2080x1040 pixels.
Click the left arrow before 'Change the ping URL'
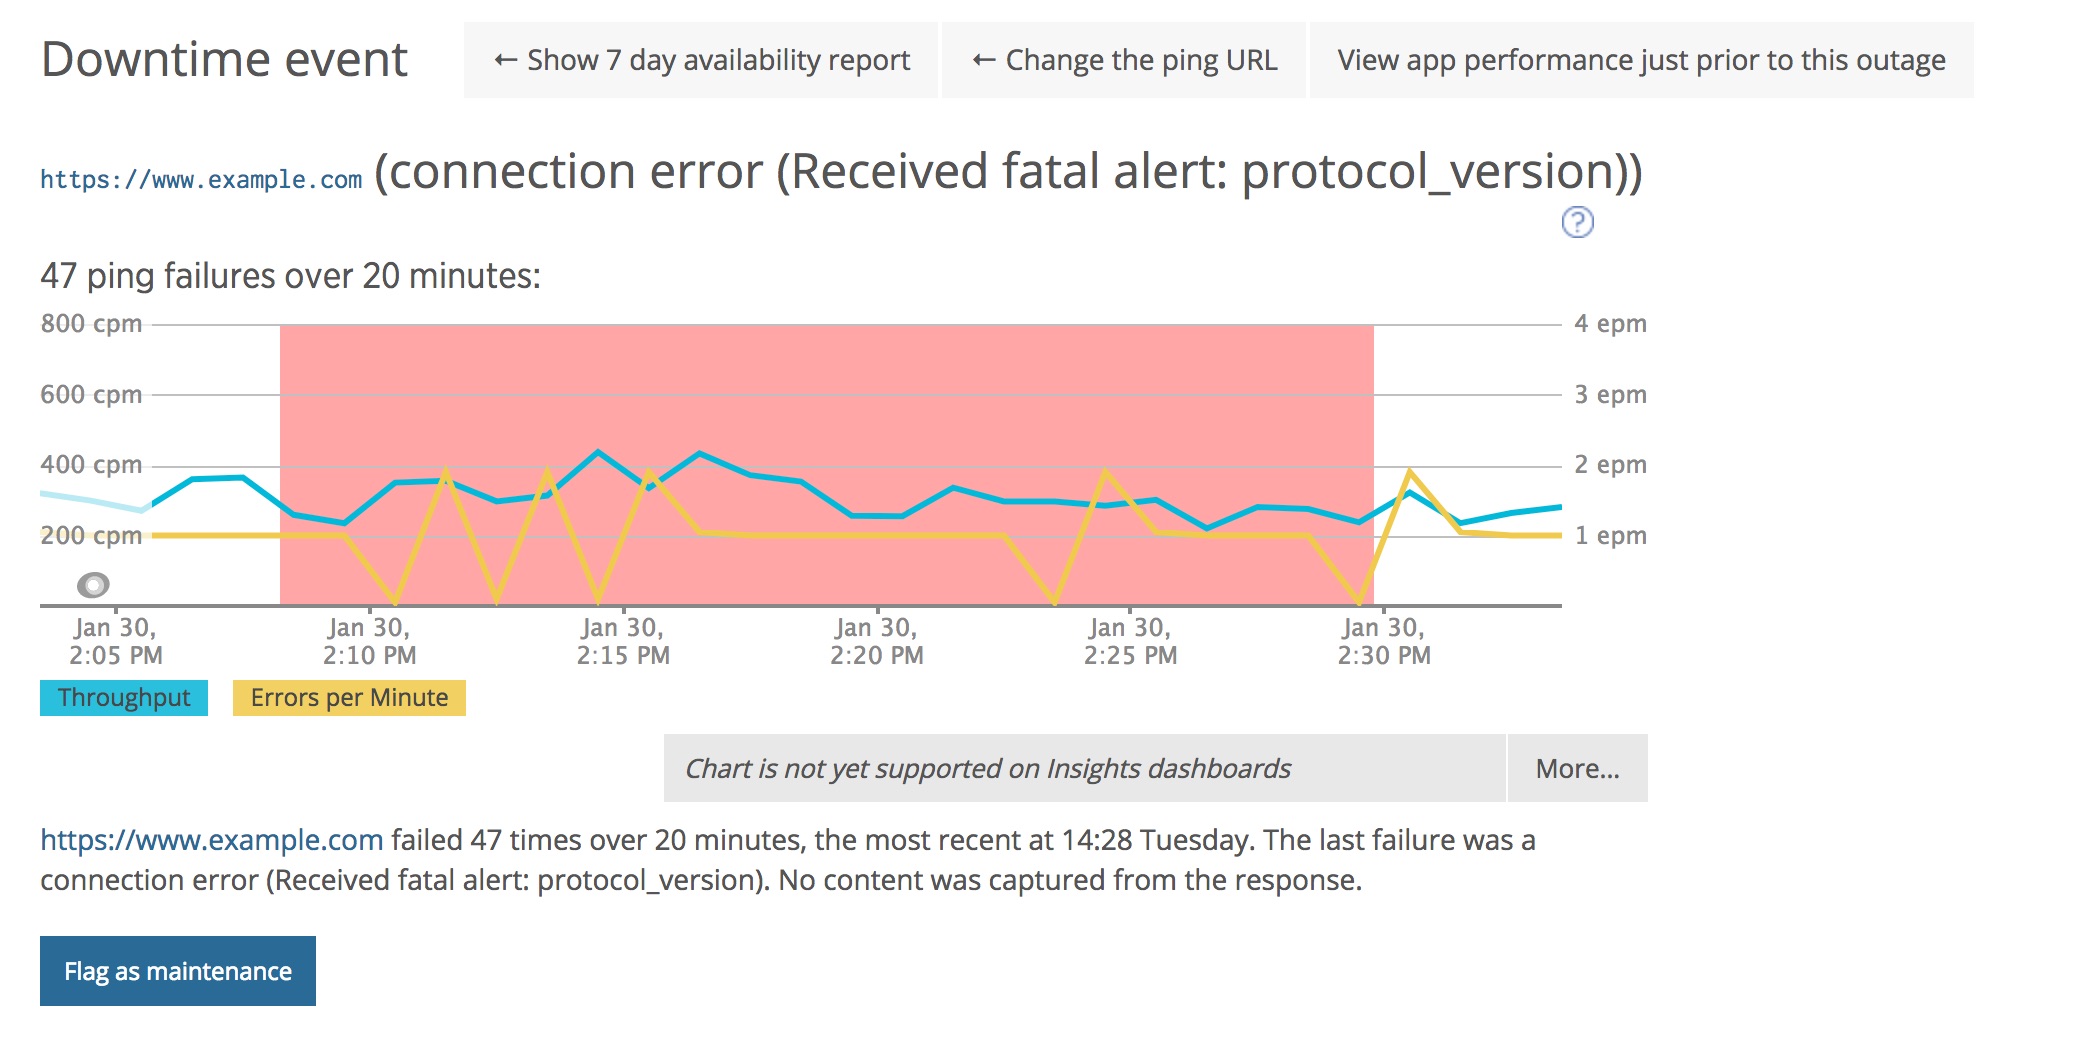(984, 61)
